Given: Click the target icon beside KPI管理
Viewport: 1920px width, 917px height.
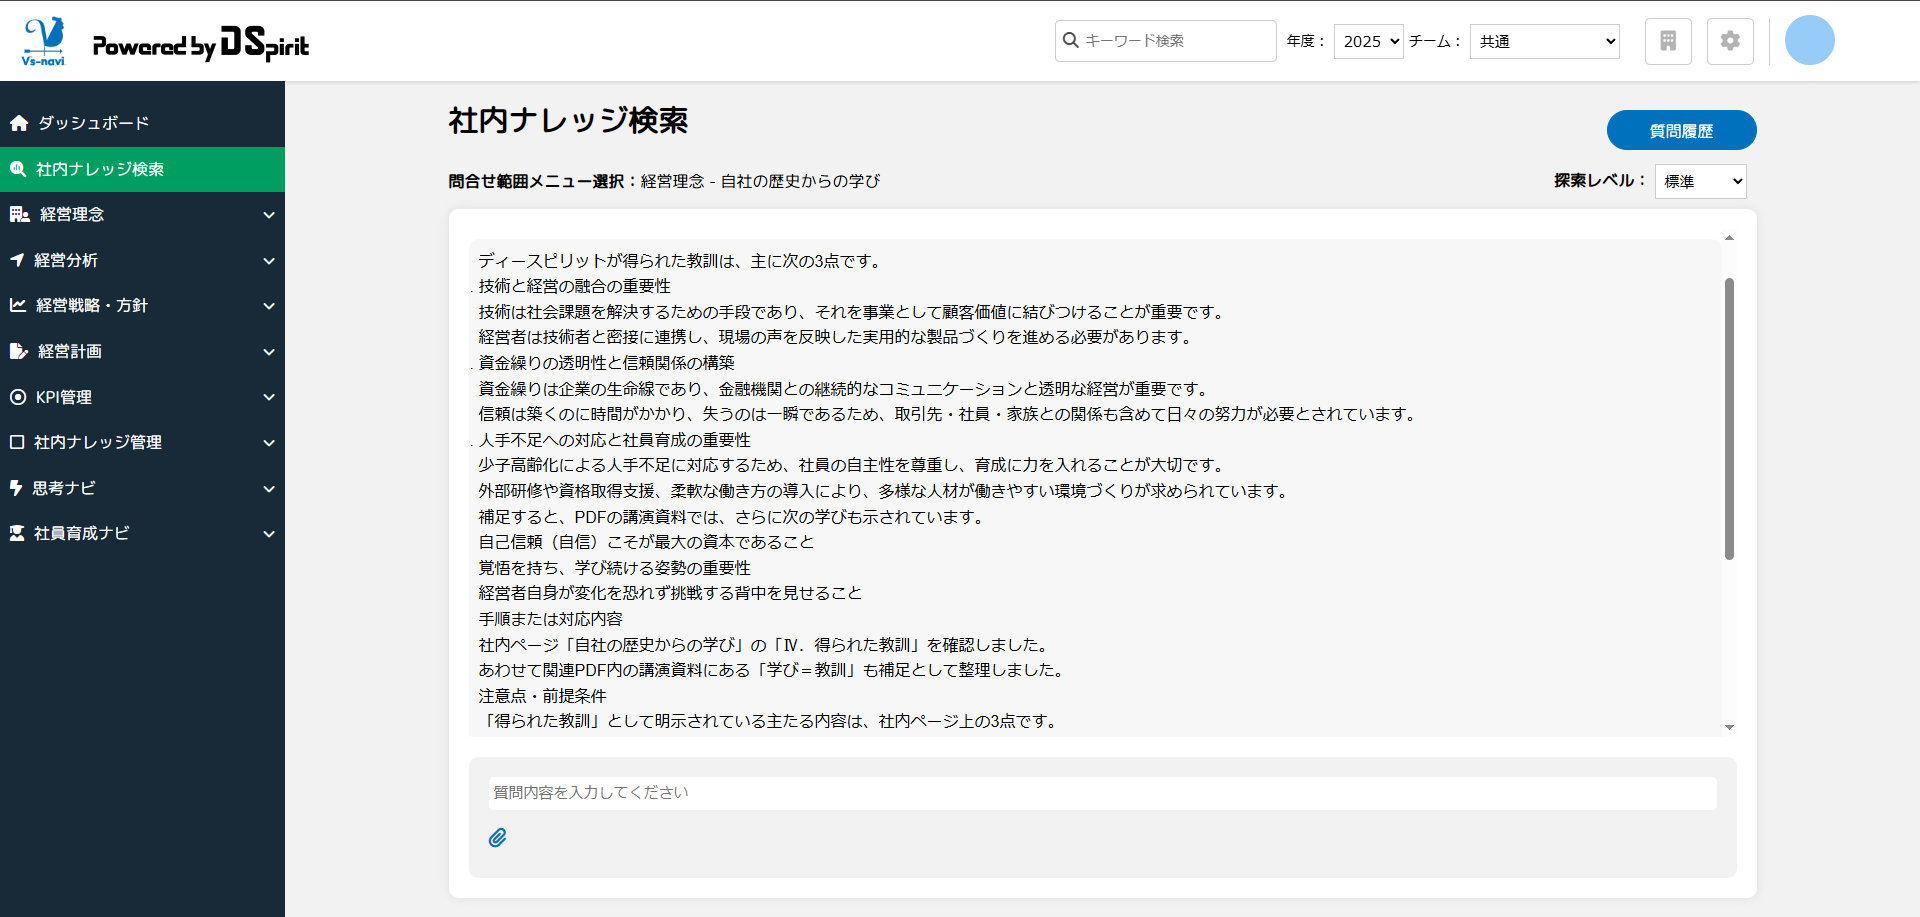Looking at the screenshot, I should click(x=18, y=397).
